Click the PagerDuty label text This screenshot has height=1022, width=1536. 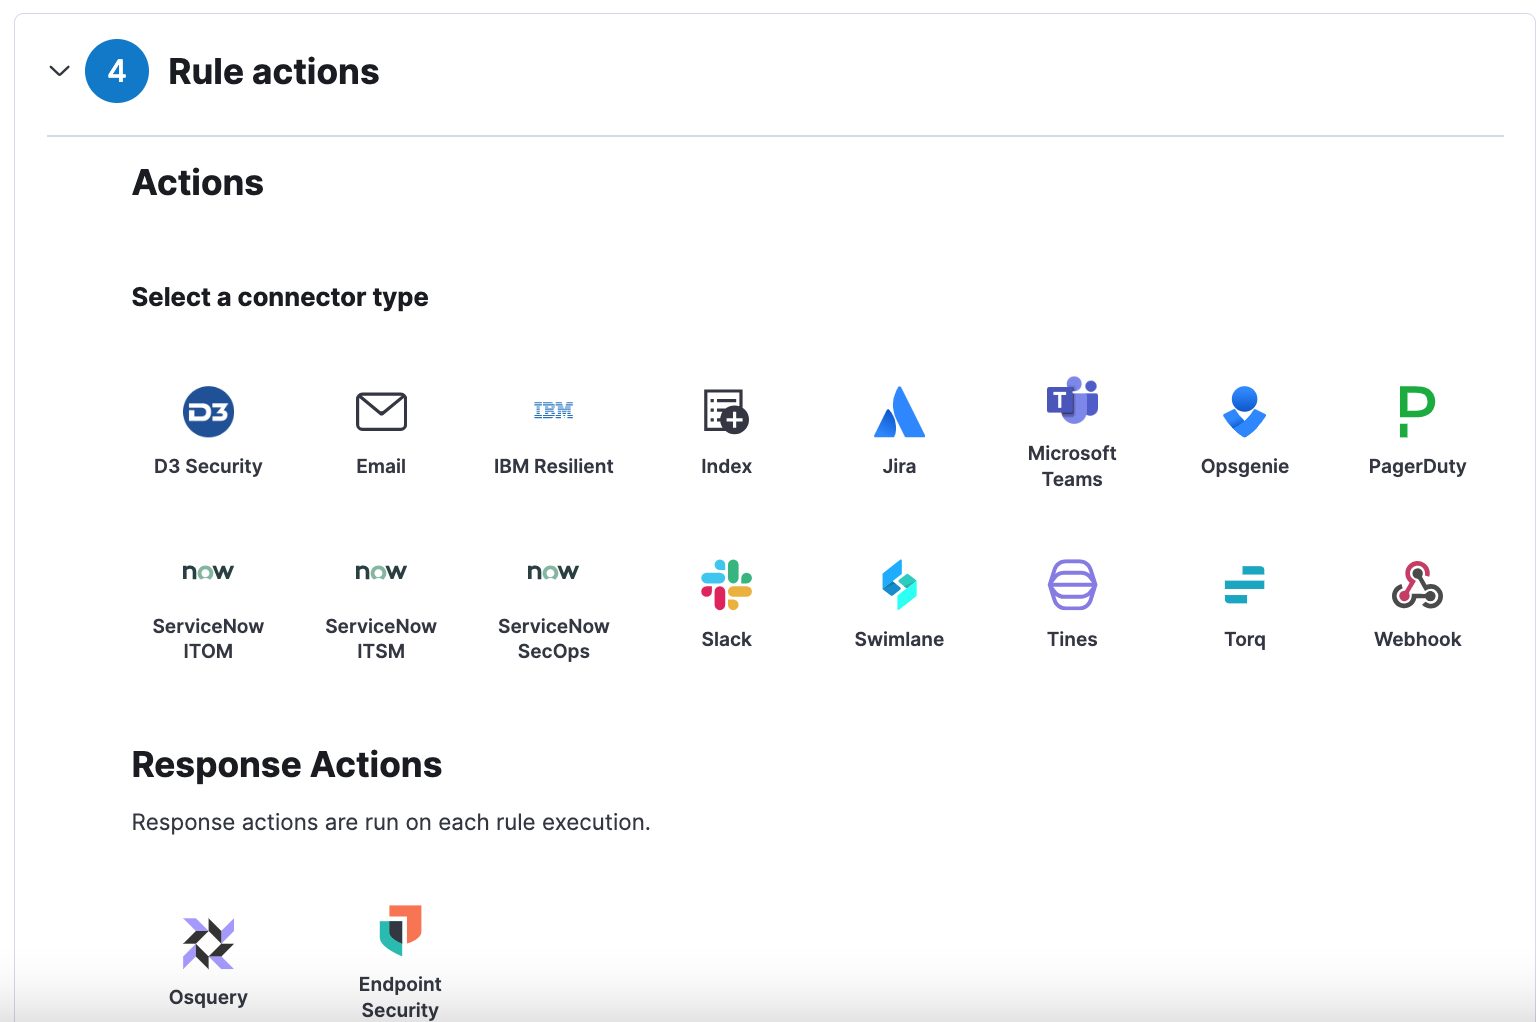point(1417,466)
